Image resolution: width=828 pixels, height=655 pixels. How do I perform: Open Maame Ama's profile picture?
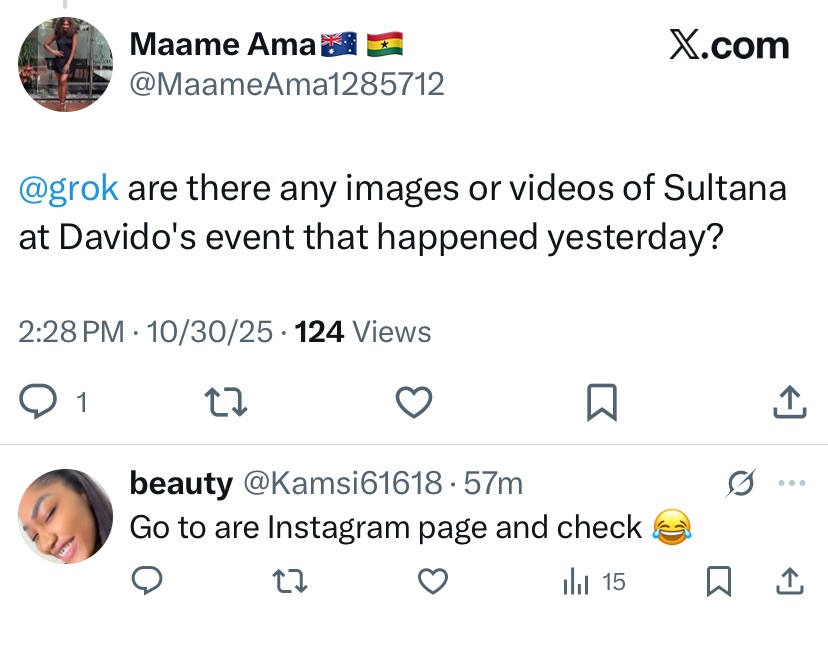tap(65, 65)
